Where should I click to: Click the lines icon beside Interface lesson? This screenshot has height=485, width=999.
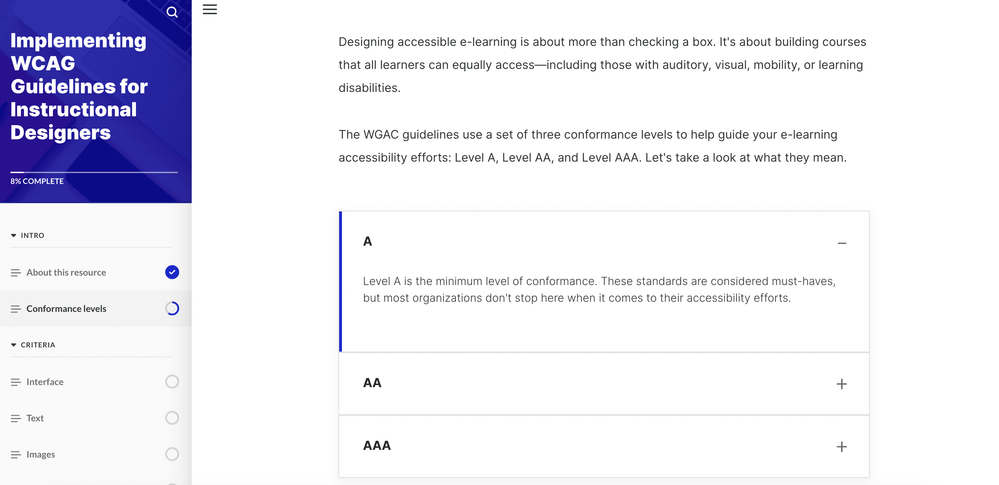tap(15, 382)
